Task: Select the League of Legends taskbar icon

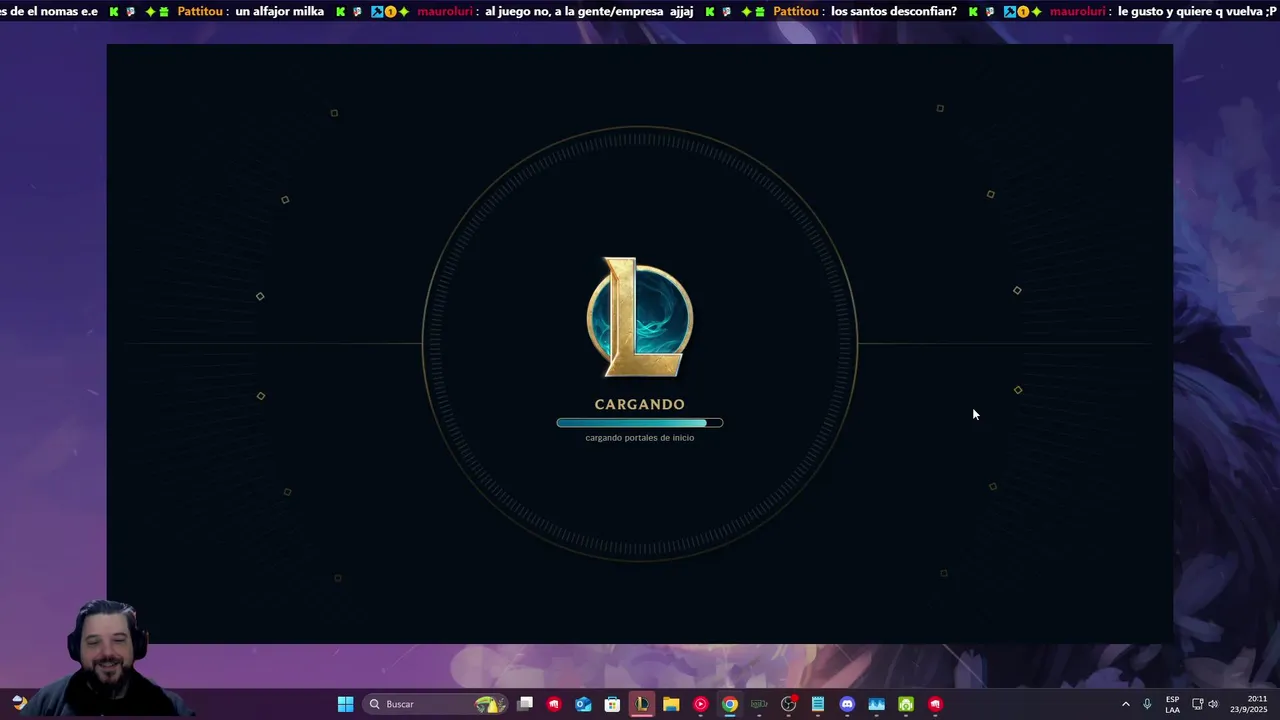Action: (641, 704)
